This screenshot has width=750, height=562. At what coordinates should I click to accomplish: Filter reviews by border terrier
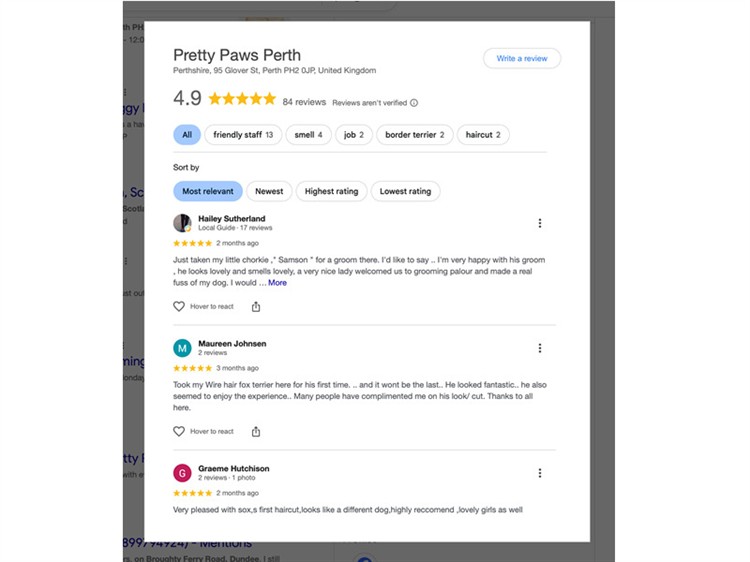pos(415,135)
